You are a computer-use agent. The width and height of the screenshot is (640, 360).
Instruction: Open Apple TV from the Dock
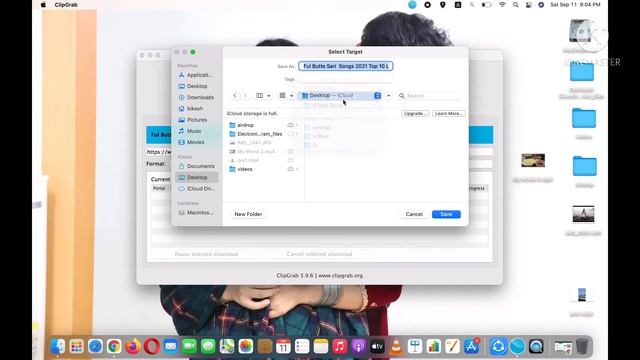tap(377, 347)
